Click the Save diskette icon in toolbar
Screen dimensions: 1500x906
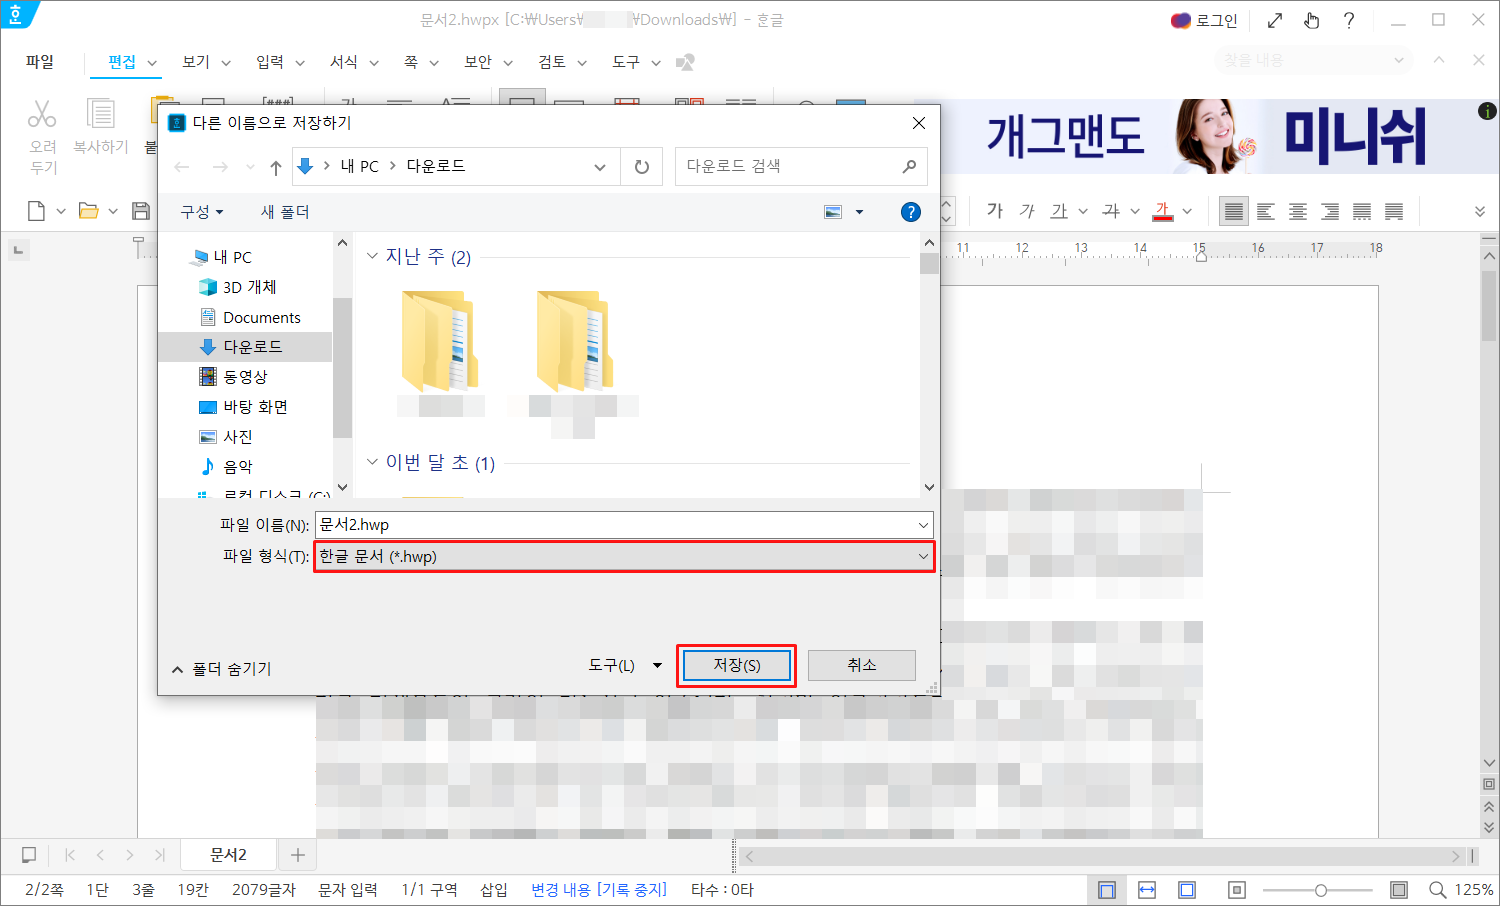(141, 211)
